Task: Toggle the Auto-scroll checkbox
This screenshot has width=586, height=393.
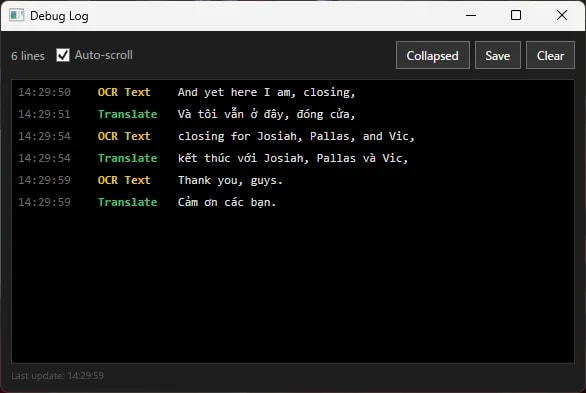Action: point(63,55)
